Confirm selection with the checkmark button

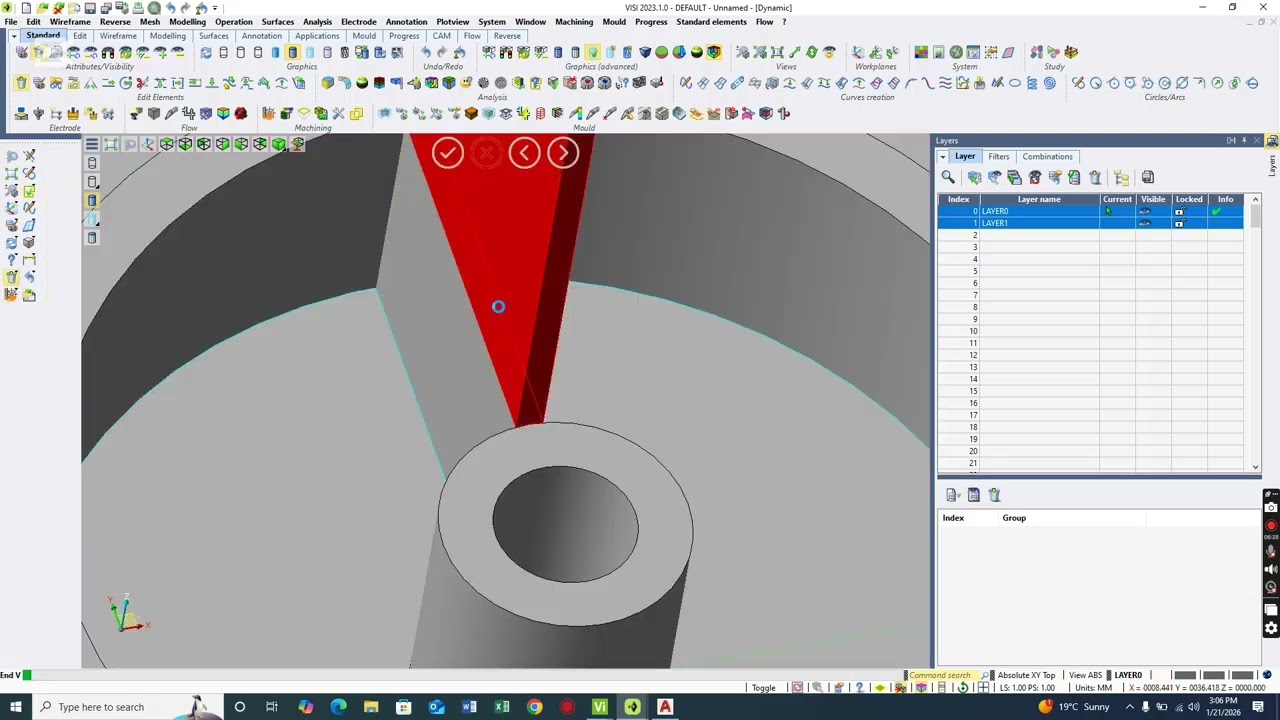click(447, 152)
